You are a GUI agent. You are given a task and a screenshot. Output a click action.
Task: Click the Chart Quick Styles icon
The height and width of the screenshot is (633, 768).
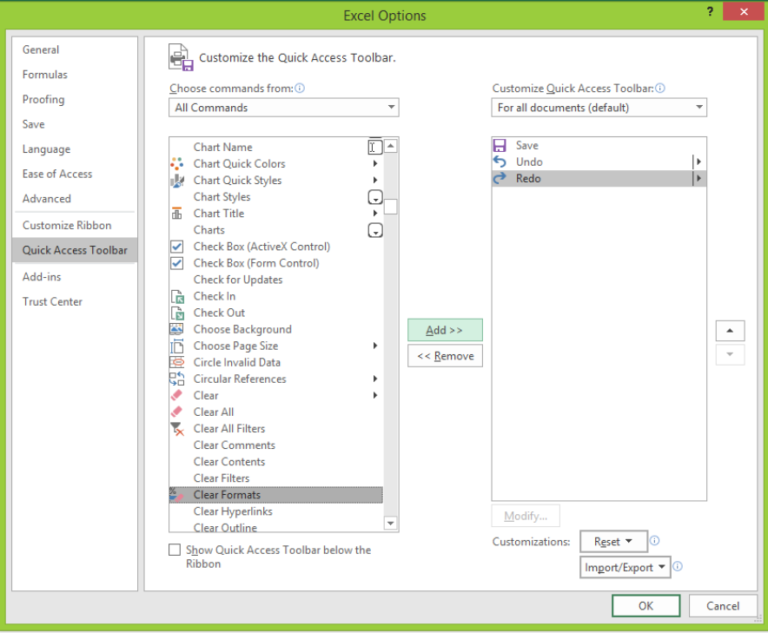coord(177,181)
